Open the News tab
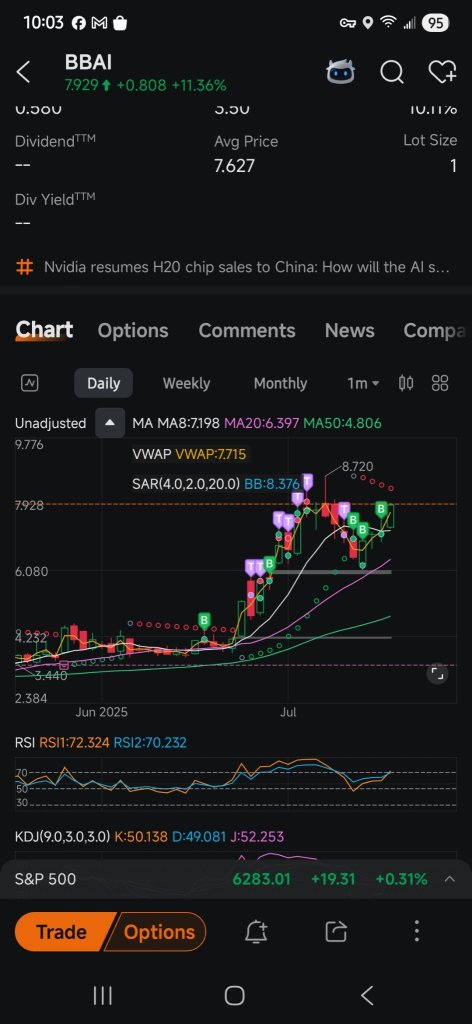 click(349, 330)
